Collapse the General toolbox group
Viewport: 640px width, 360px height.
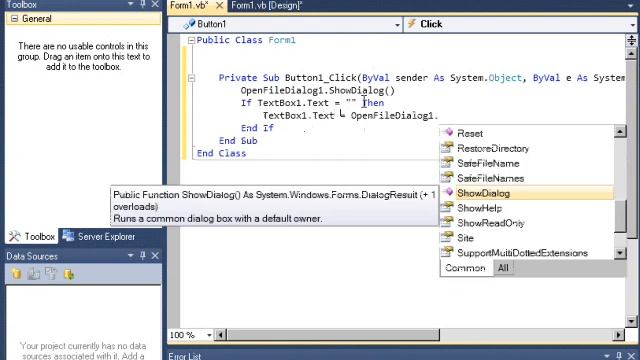[14, 19]
